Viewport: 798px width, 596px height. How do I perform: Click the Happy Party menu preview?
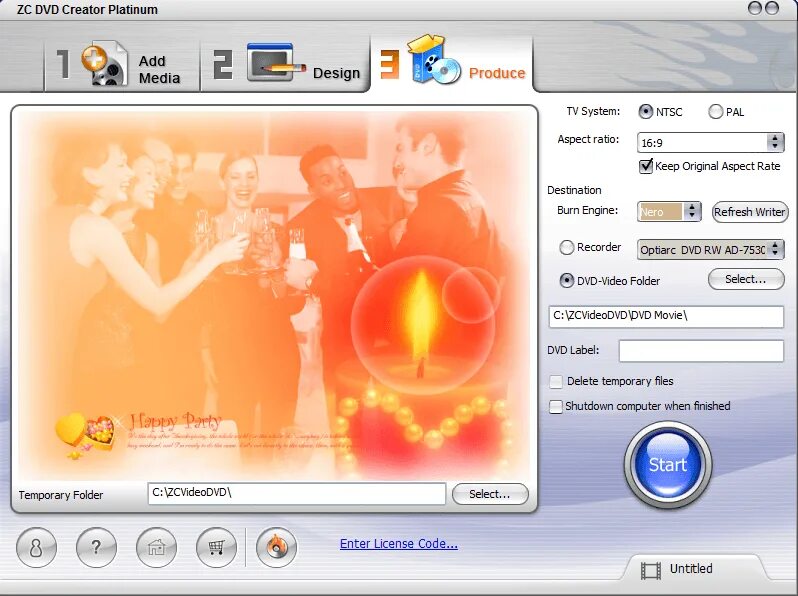(x=274, y=295)
